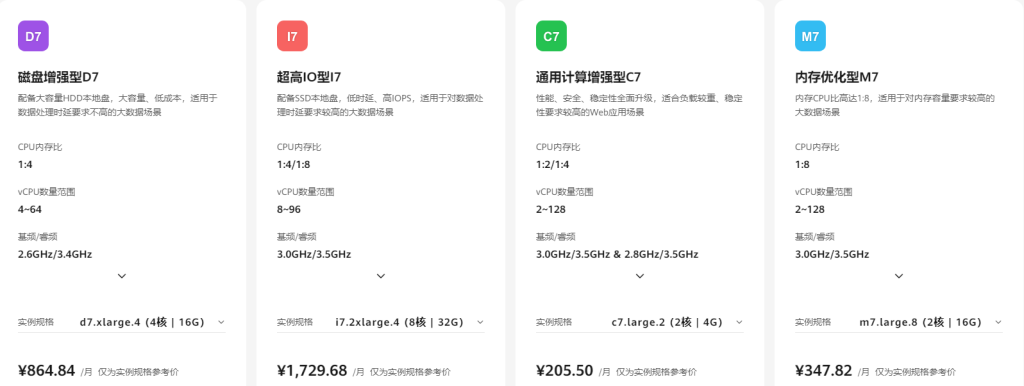The width and height of the screenshot is (1024, 386).
Task: Click 仅为实例规格参考价 note in D7 card
Action: pos(138,372)
